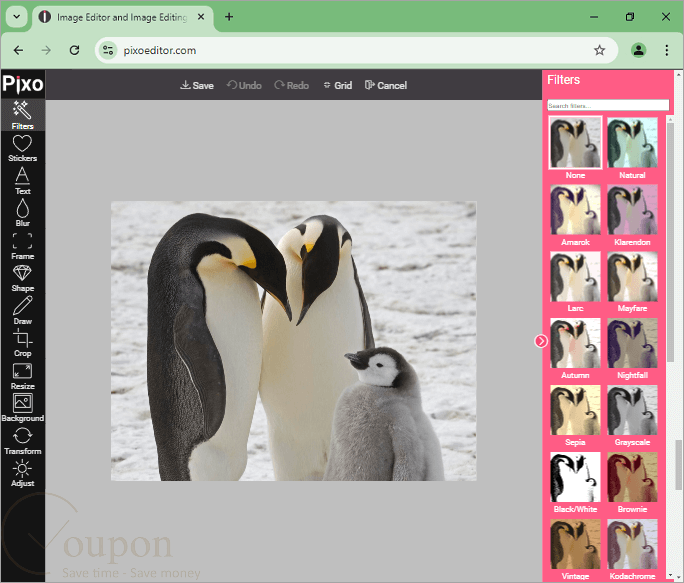This screenshot has width=684, height=583.
Task: Apply the Grayscale filter
Action: [x=632, y=410]
